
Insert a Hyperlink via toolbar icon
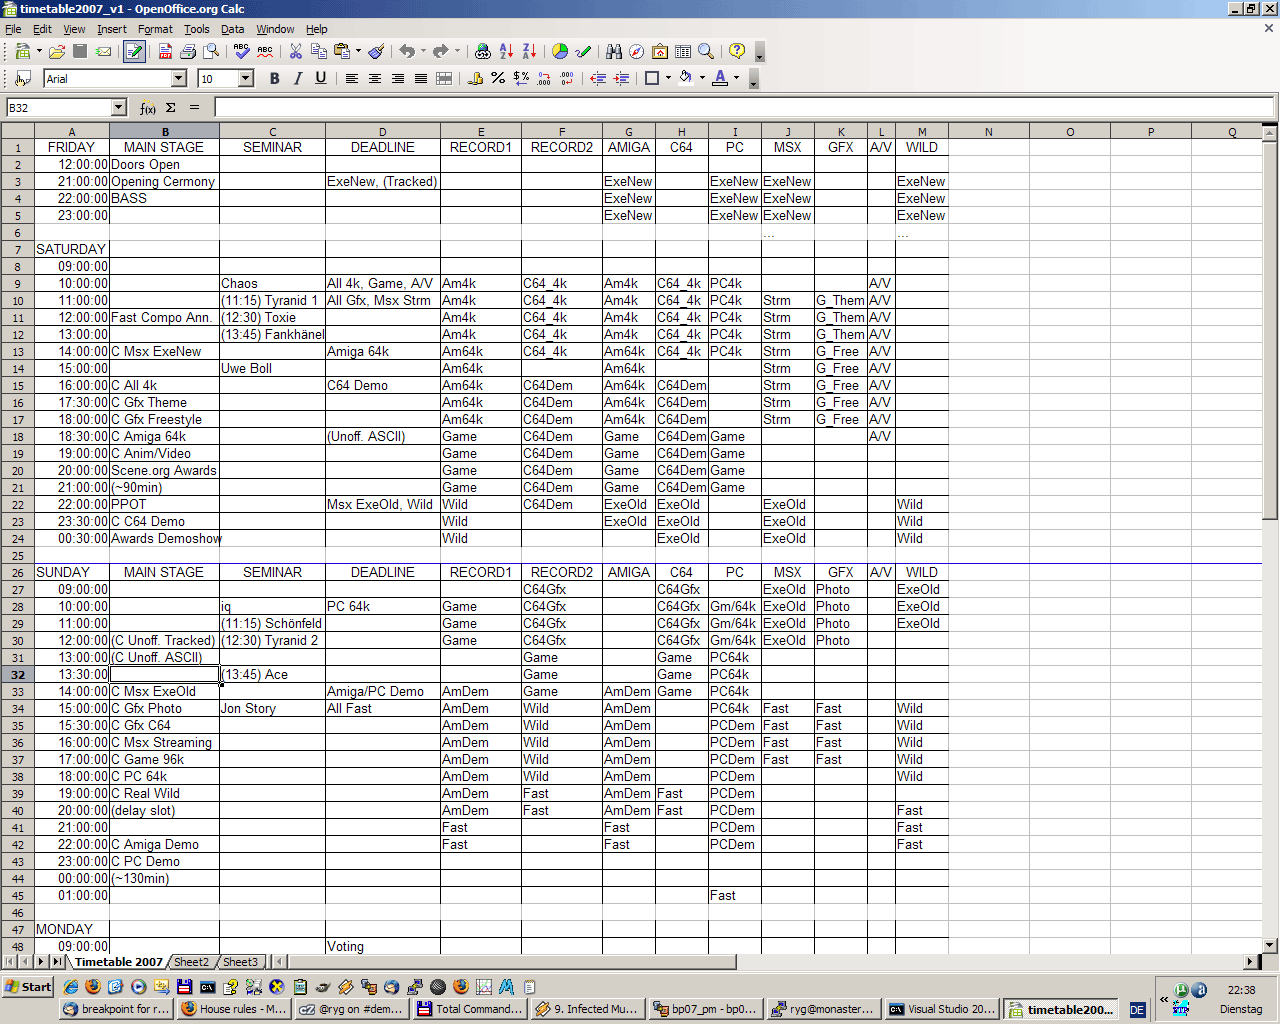point(483,51)
